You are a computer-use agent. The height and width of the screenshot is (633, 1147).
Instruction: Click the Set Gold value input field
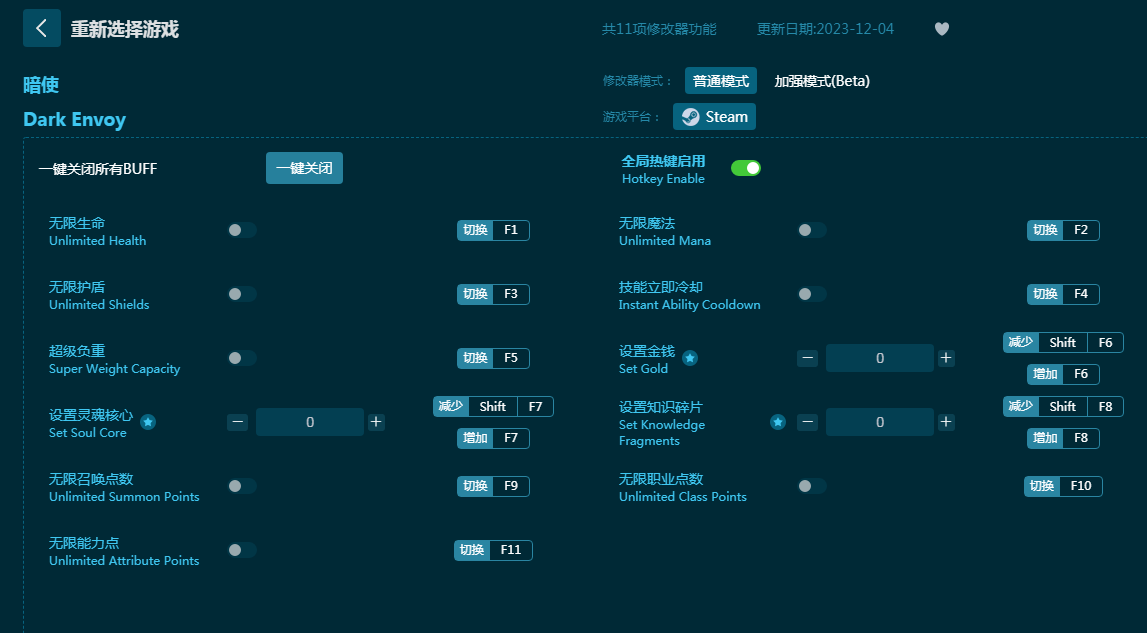pyautogui.click(x=879, y=358)
